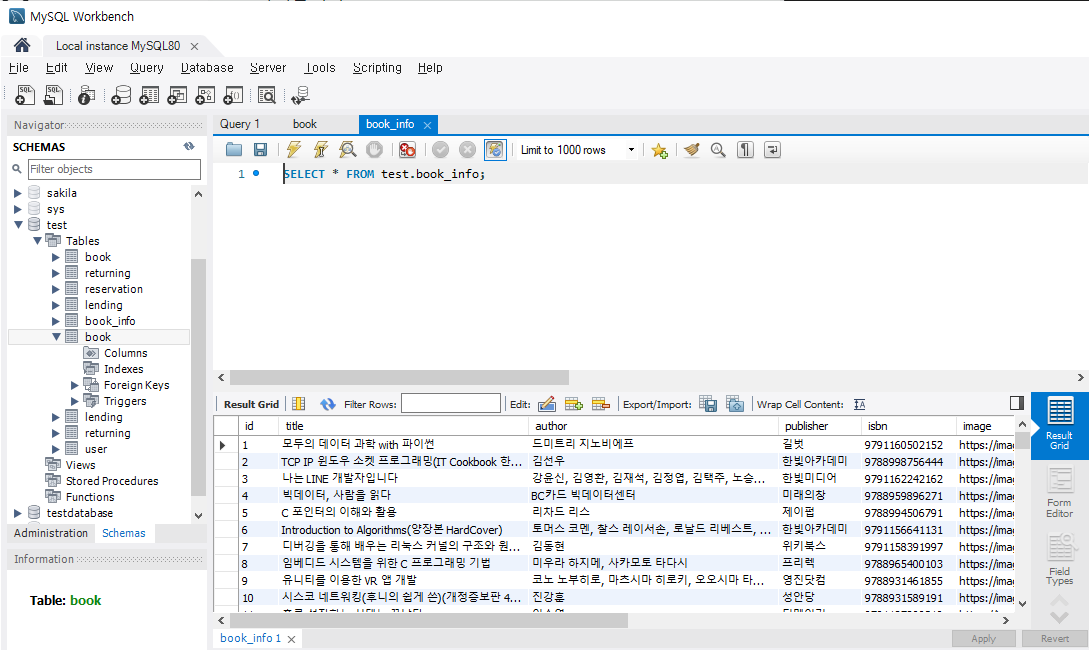Screen dimensions: 1089x650
Task: Save query as favorite snippet star icon
Action: pyautogui.click(x=659, y=150)
